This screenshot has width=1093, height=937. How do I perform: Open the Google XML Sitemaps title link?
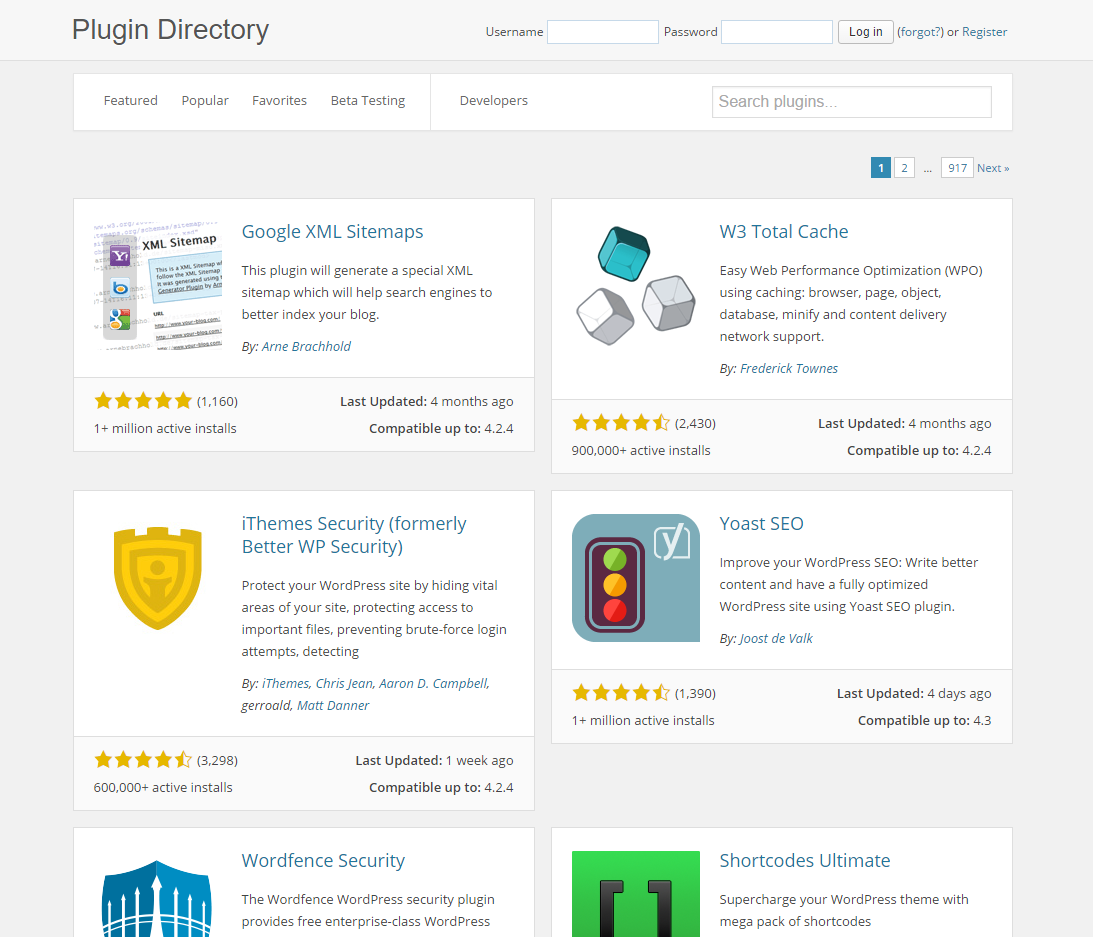(333, 231)
